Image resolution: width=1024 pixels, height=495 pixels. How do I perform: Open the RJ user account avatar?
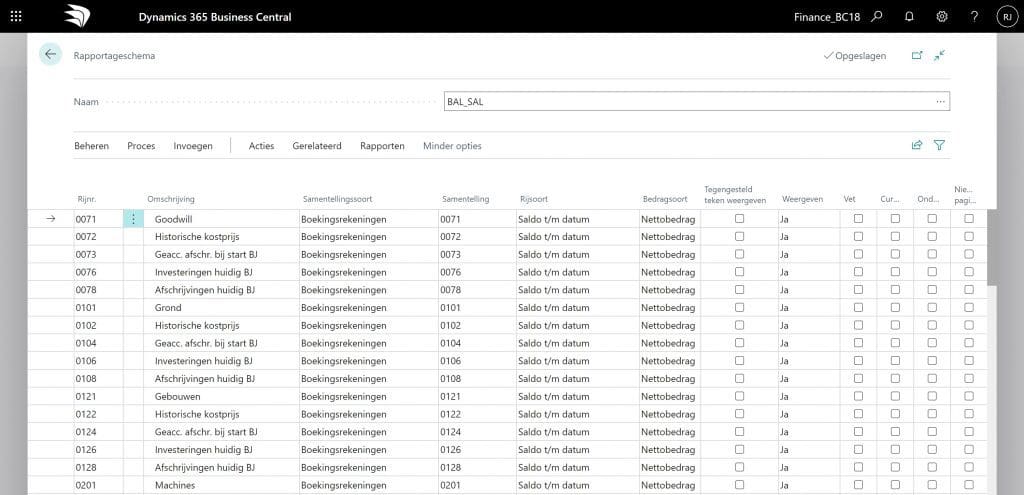pos(1007,17)
